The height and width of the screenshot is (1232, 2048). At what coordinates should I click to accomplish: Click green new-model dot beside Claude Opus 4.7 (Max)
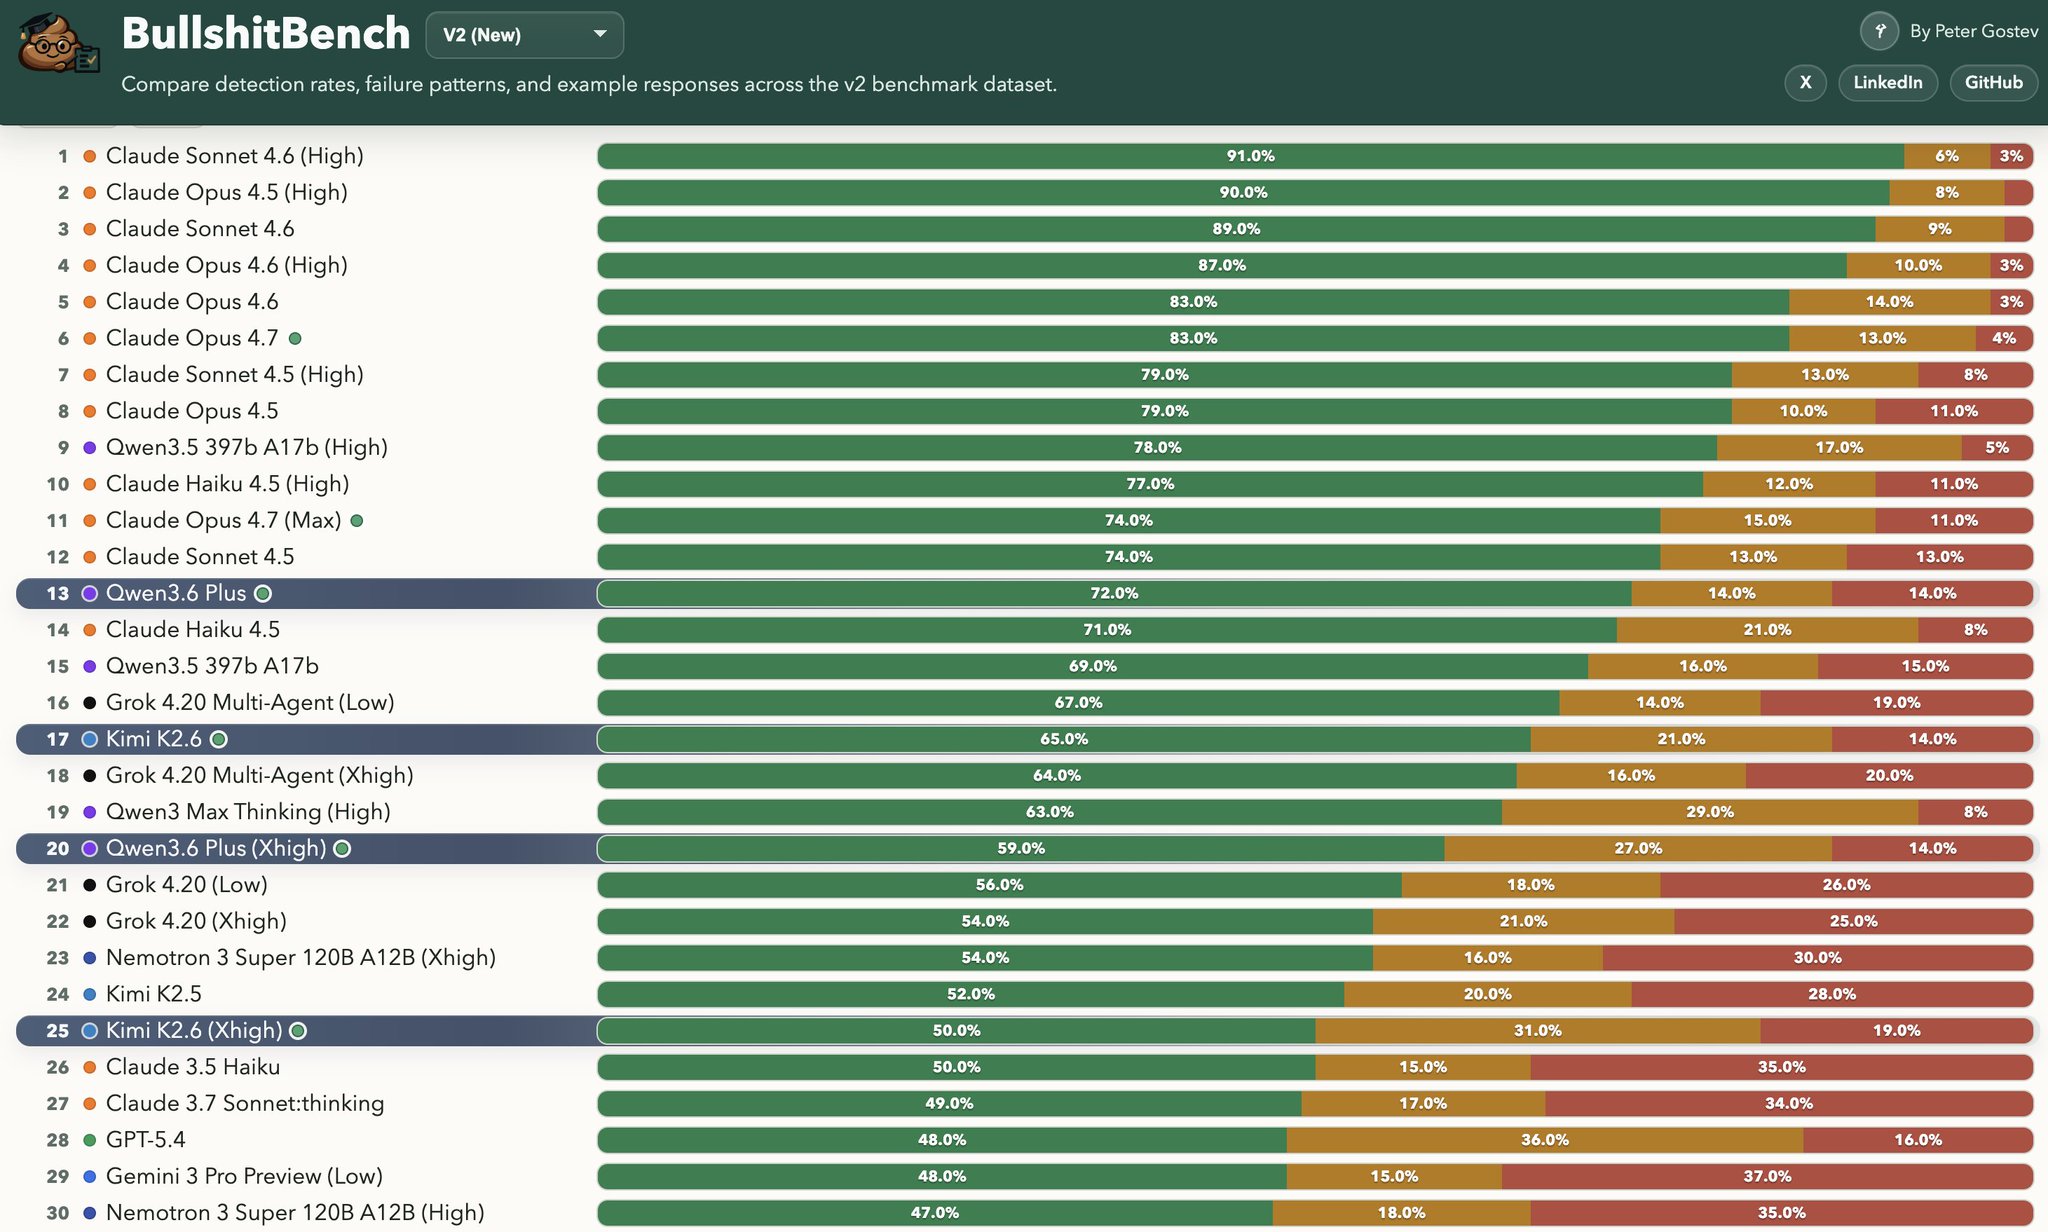[x=357, y=520]
